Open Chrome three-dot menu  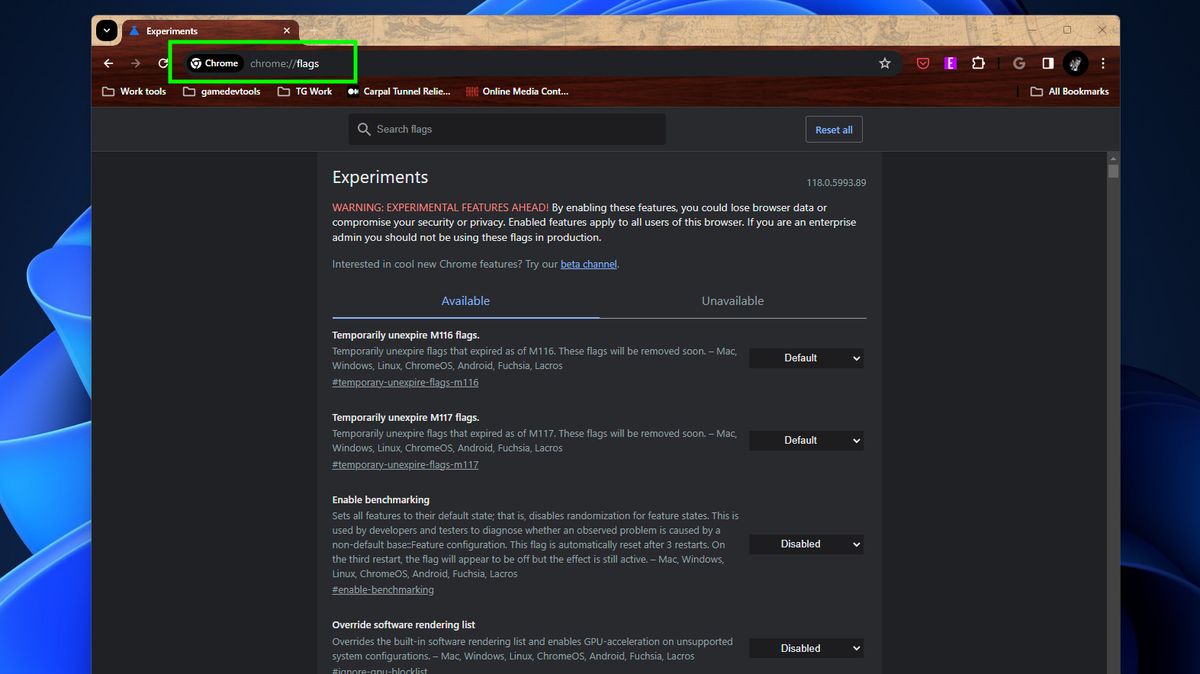pyautogui.click(x=1103, y=63)
